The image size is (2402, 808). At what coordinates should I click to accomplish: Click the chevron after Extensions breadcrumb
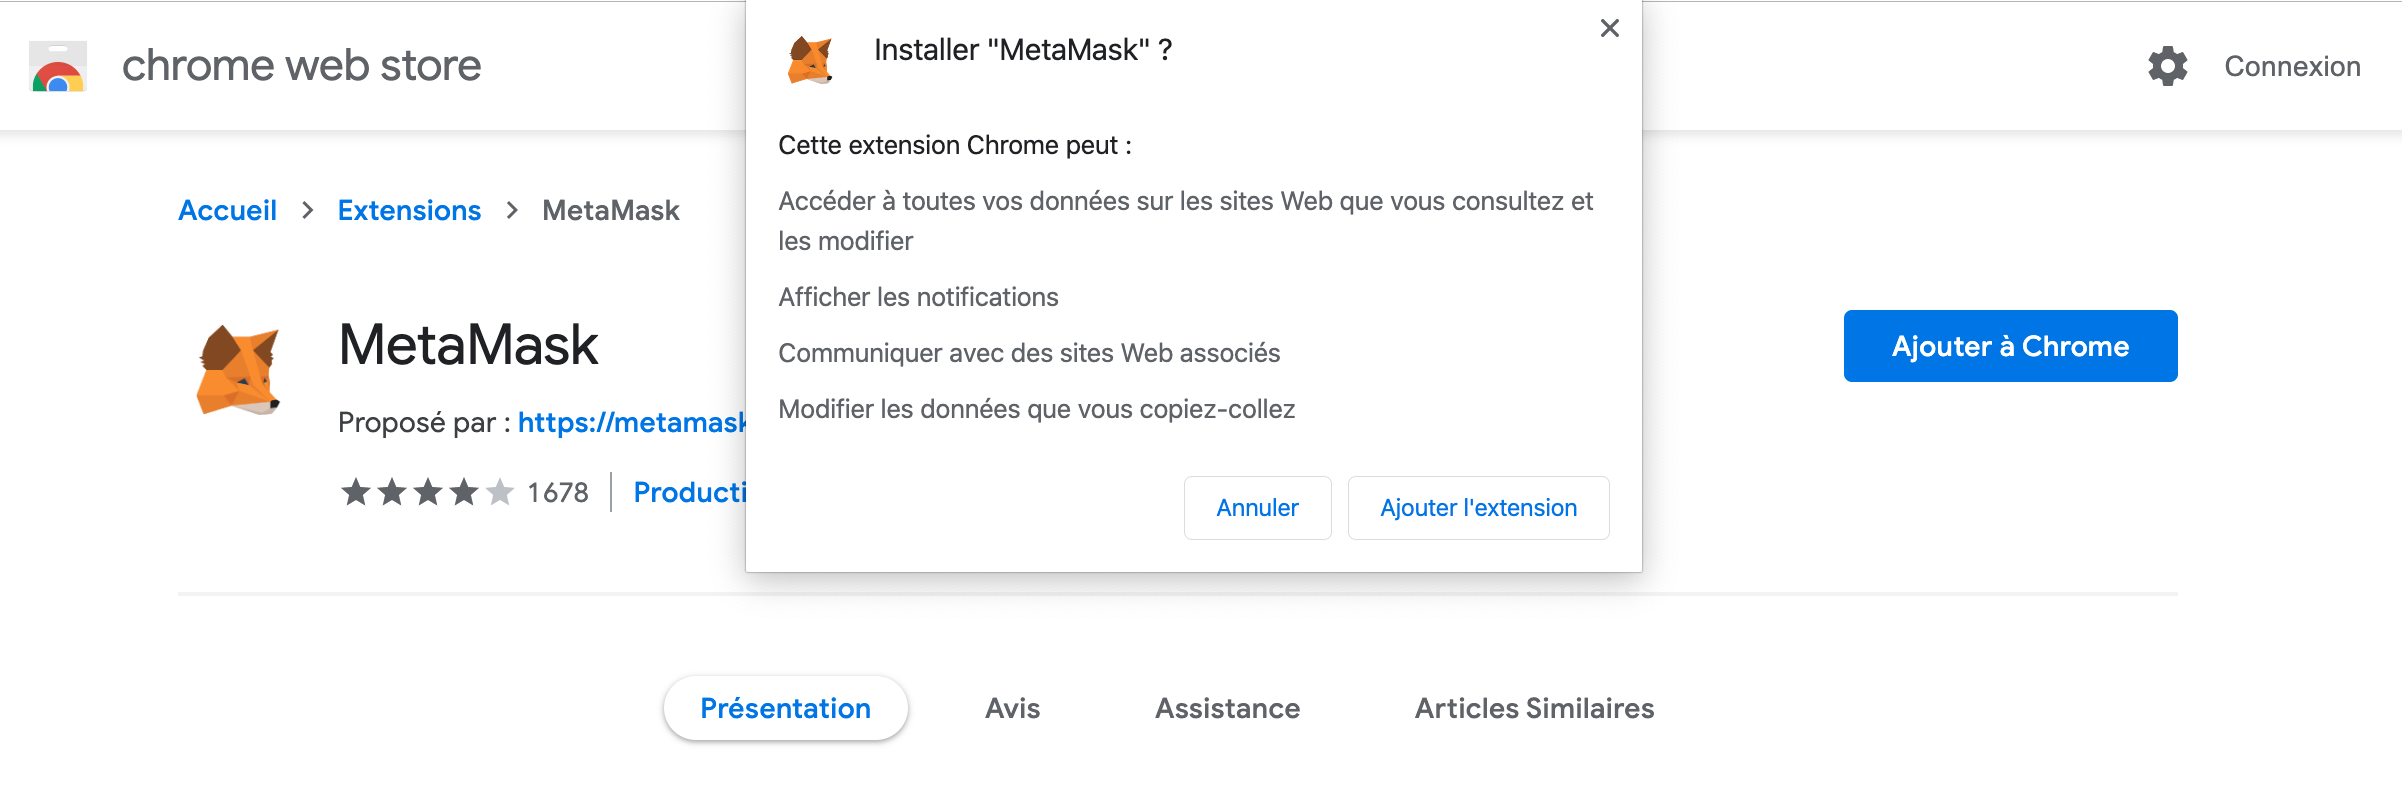(512, 210)
